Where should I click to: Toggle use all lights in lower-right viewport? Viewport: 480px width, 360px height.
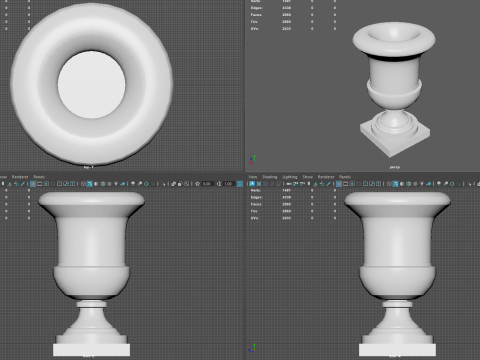click(x=422, y=184)
